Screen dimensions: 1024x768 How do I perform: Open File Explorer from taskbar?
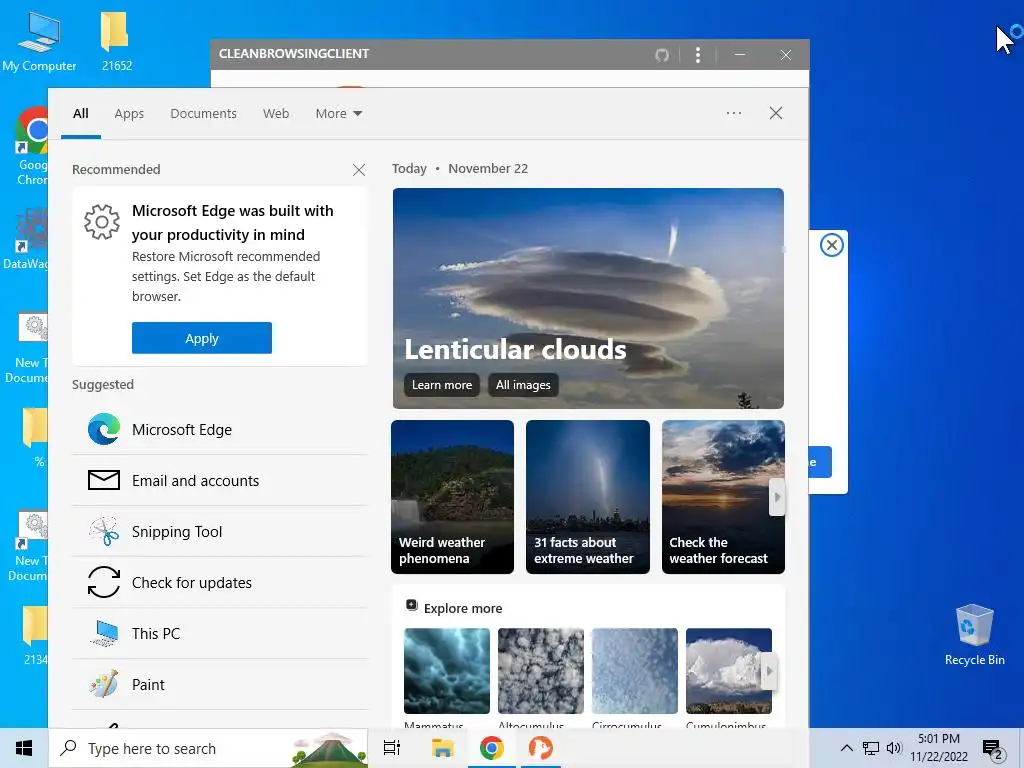tap(442, 748)
